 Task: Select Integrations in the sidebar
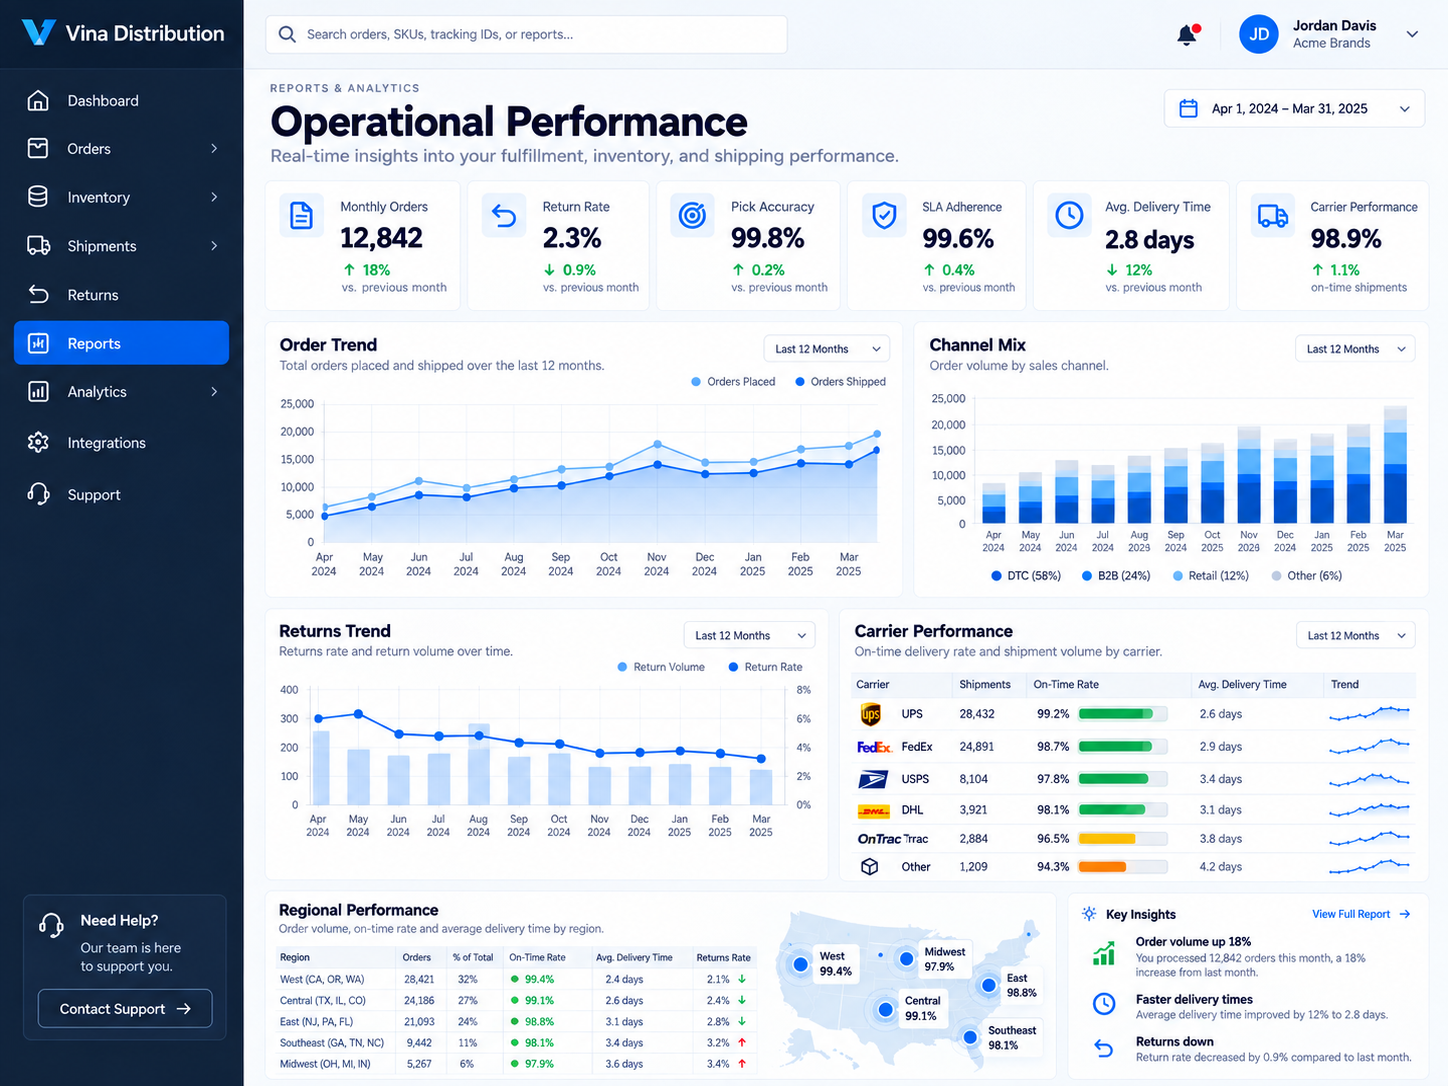[121, 443]
